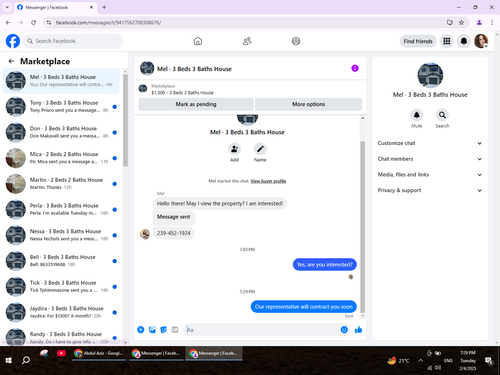
Task: Click the phone number 239-452-1924 message
Action: point(173,233)
